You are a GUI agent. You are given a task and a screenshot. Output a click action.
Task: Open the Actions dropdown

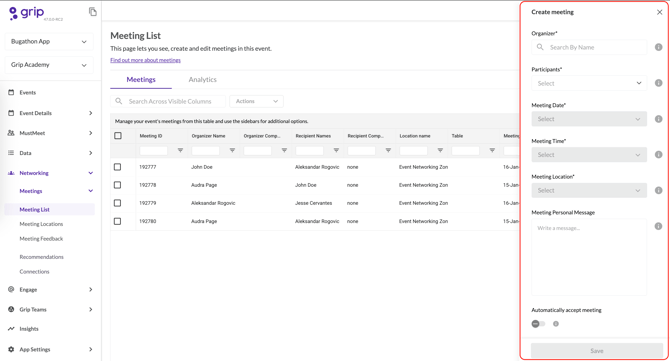click(256, 101)
